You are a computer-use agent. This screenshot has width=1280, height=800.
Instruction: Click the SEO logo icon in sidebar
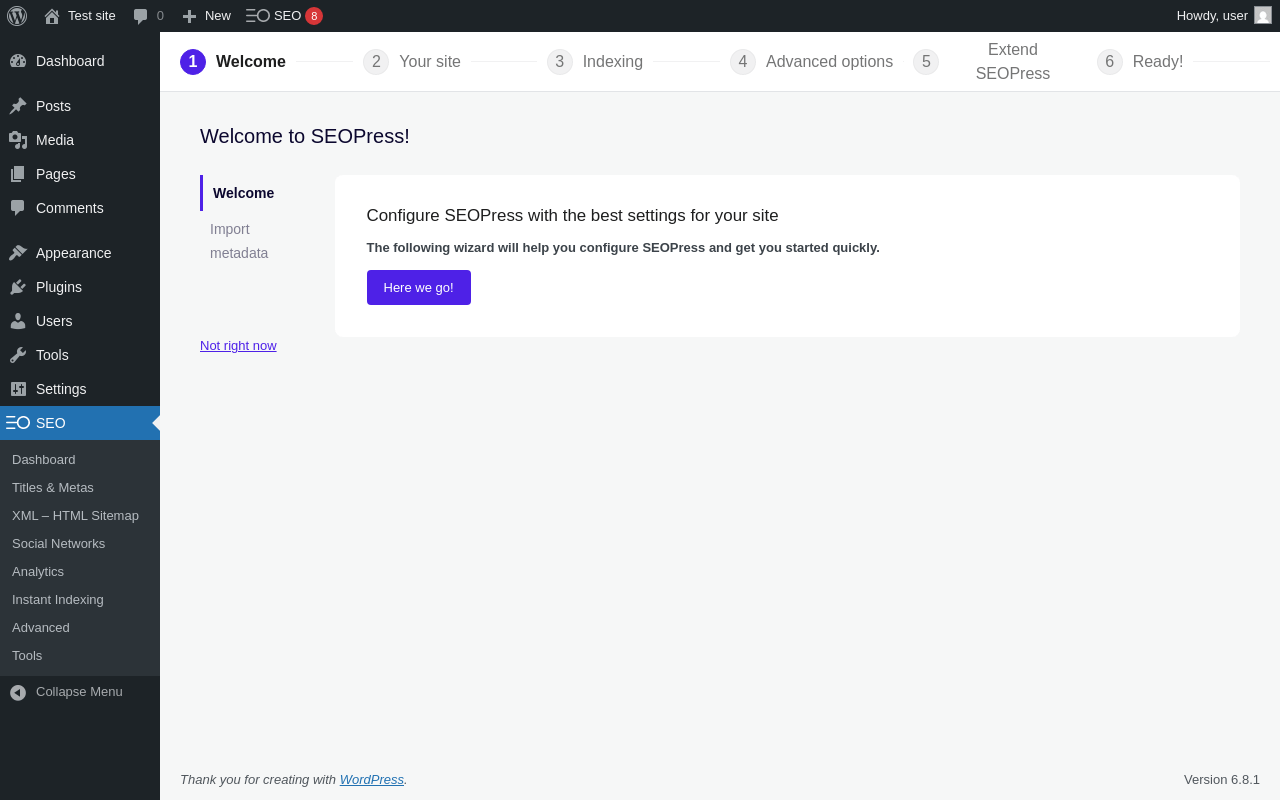[18, 423]
